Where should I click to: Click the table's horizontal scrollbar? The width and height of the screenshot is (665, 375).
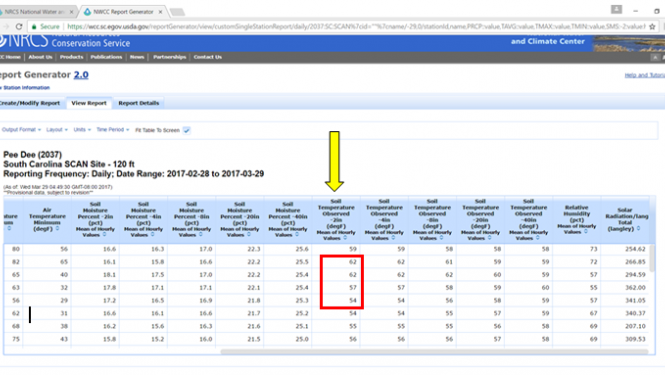pos(434,352)
